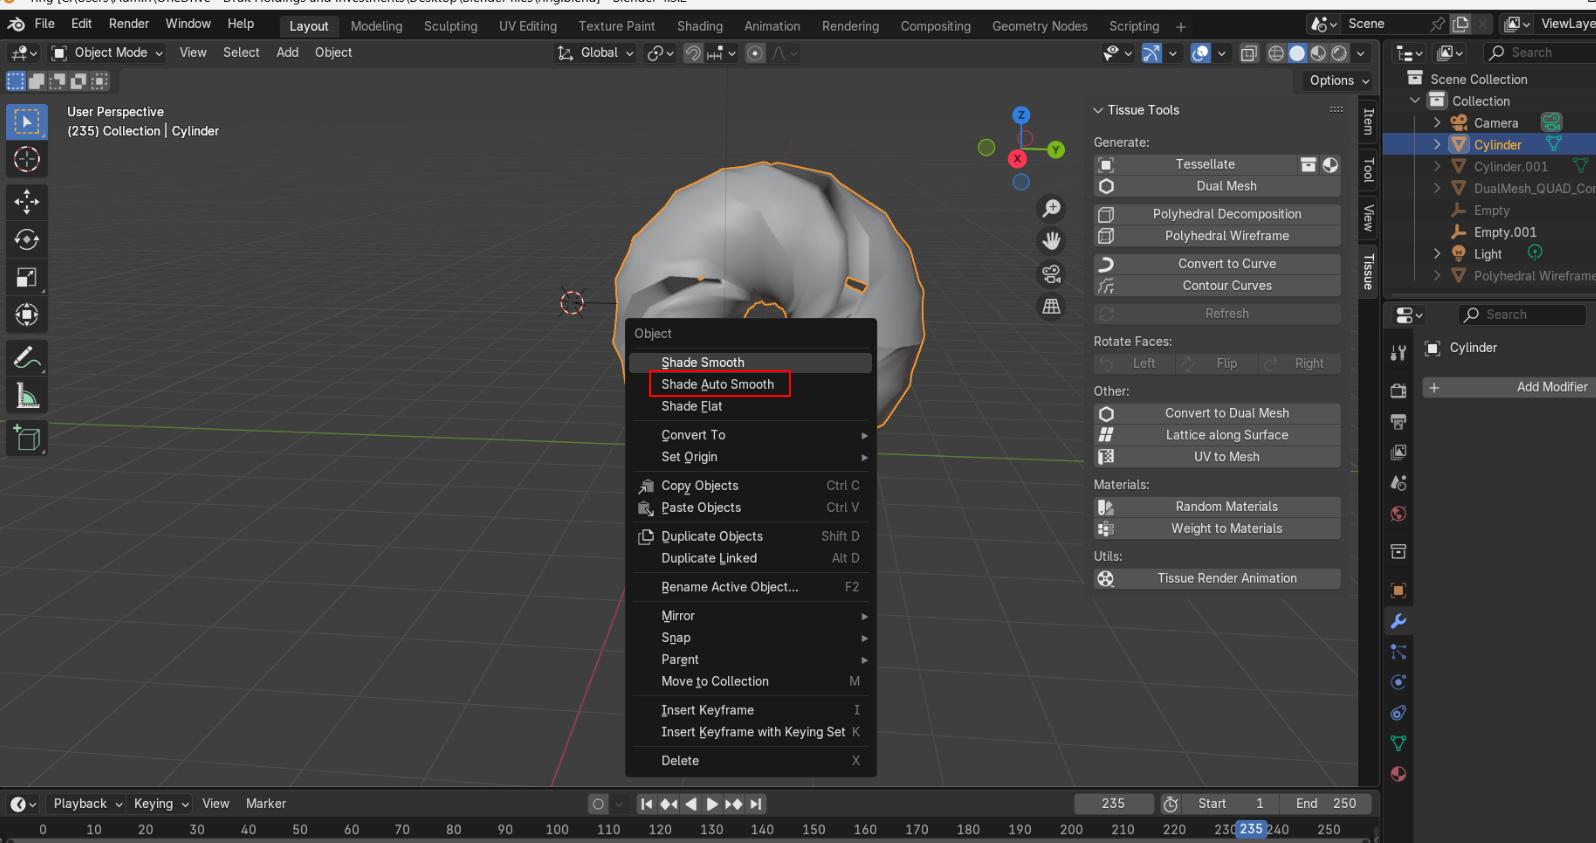Collapse the Collection in outliner

[x=1415, y=101]
